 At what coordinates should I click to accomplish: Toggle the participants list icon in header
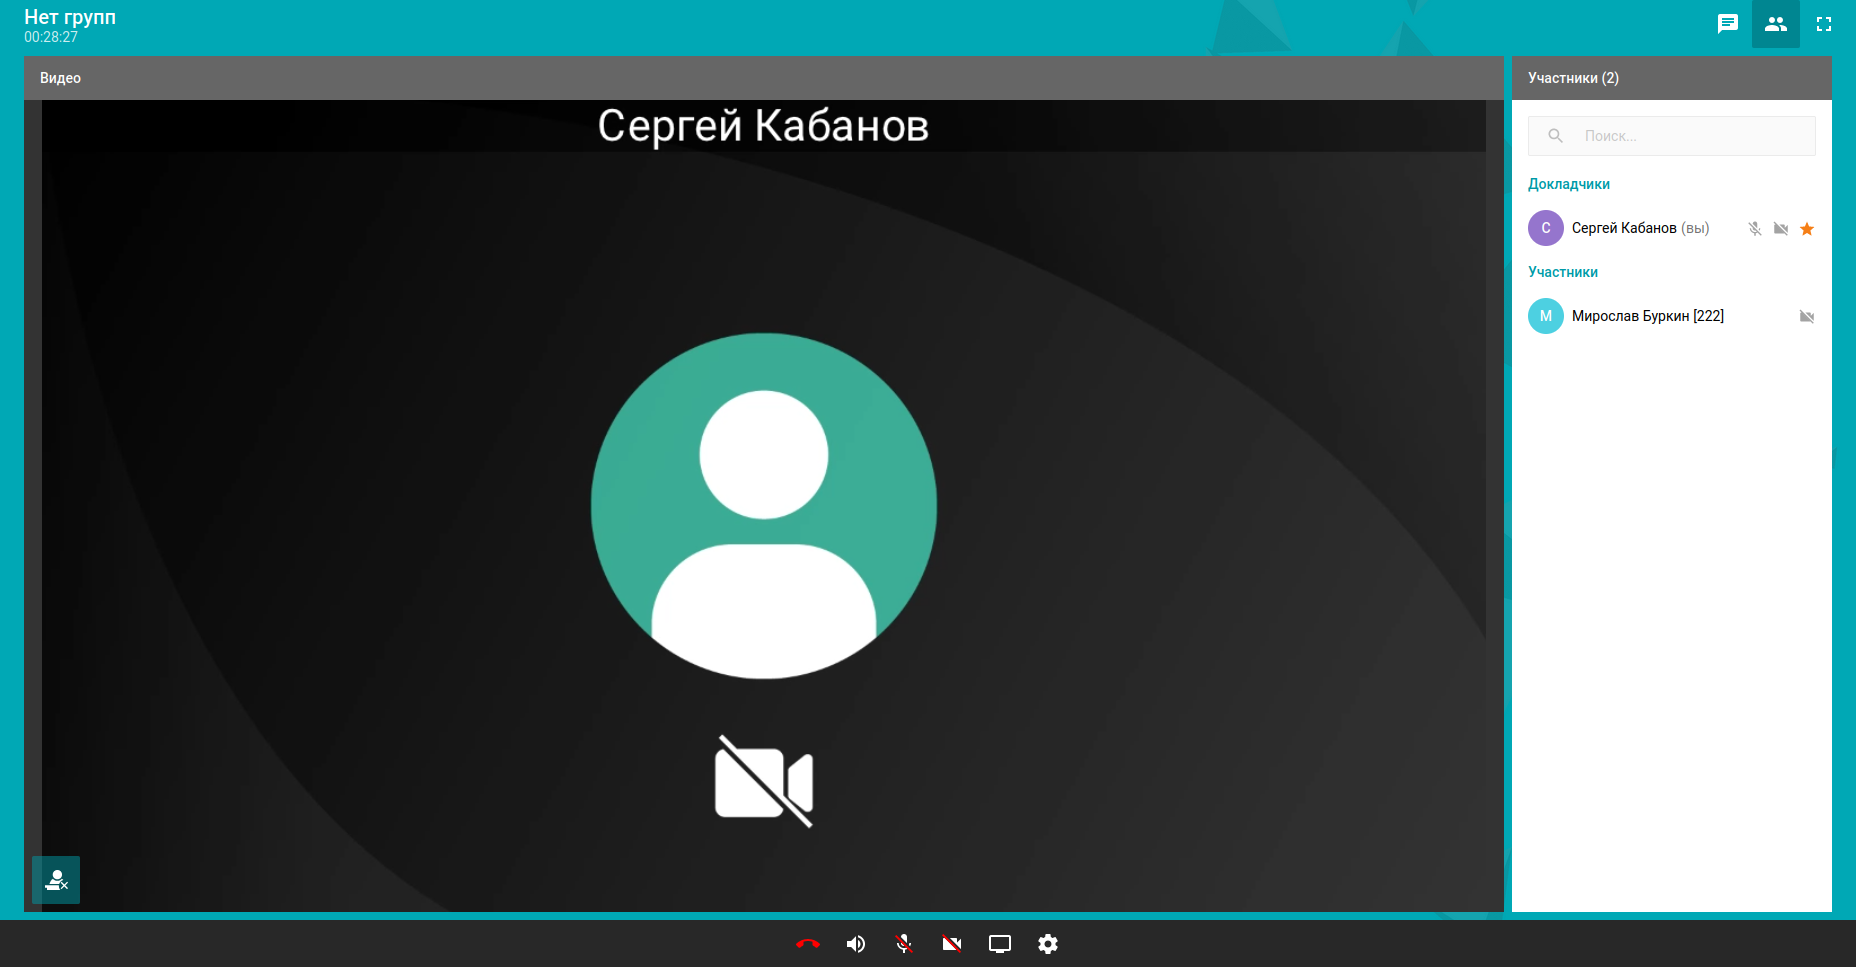click(1775, 24)
